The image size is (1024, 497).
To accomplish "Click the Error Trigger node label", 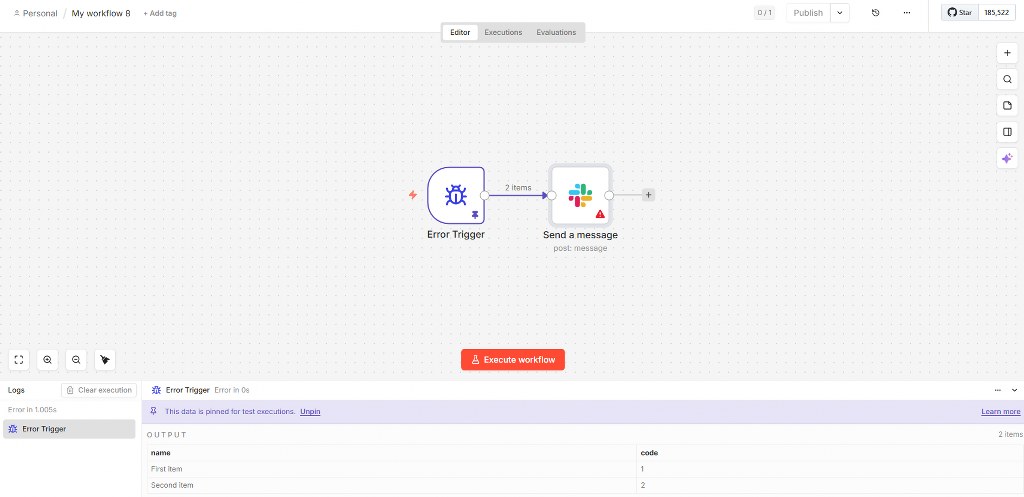I will (456, 234).
